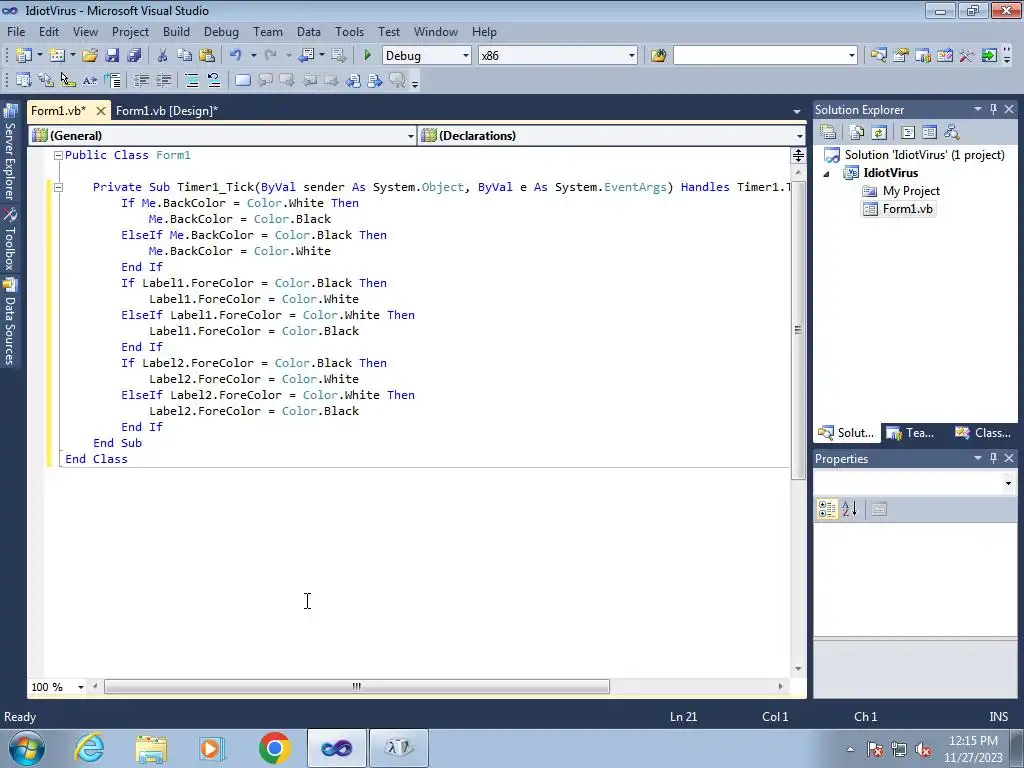Click the editor split bar handle
The width and height of the screenshot is (1024, 768).
(x=798, y=155)
